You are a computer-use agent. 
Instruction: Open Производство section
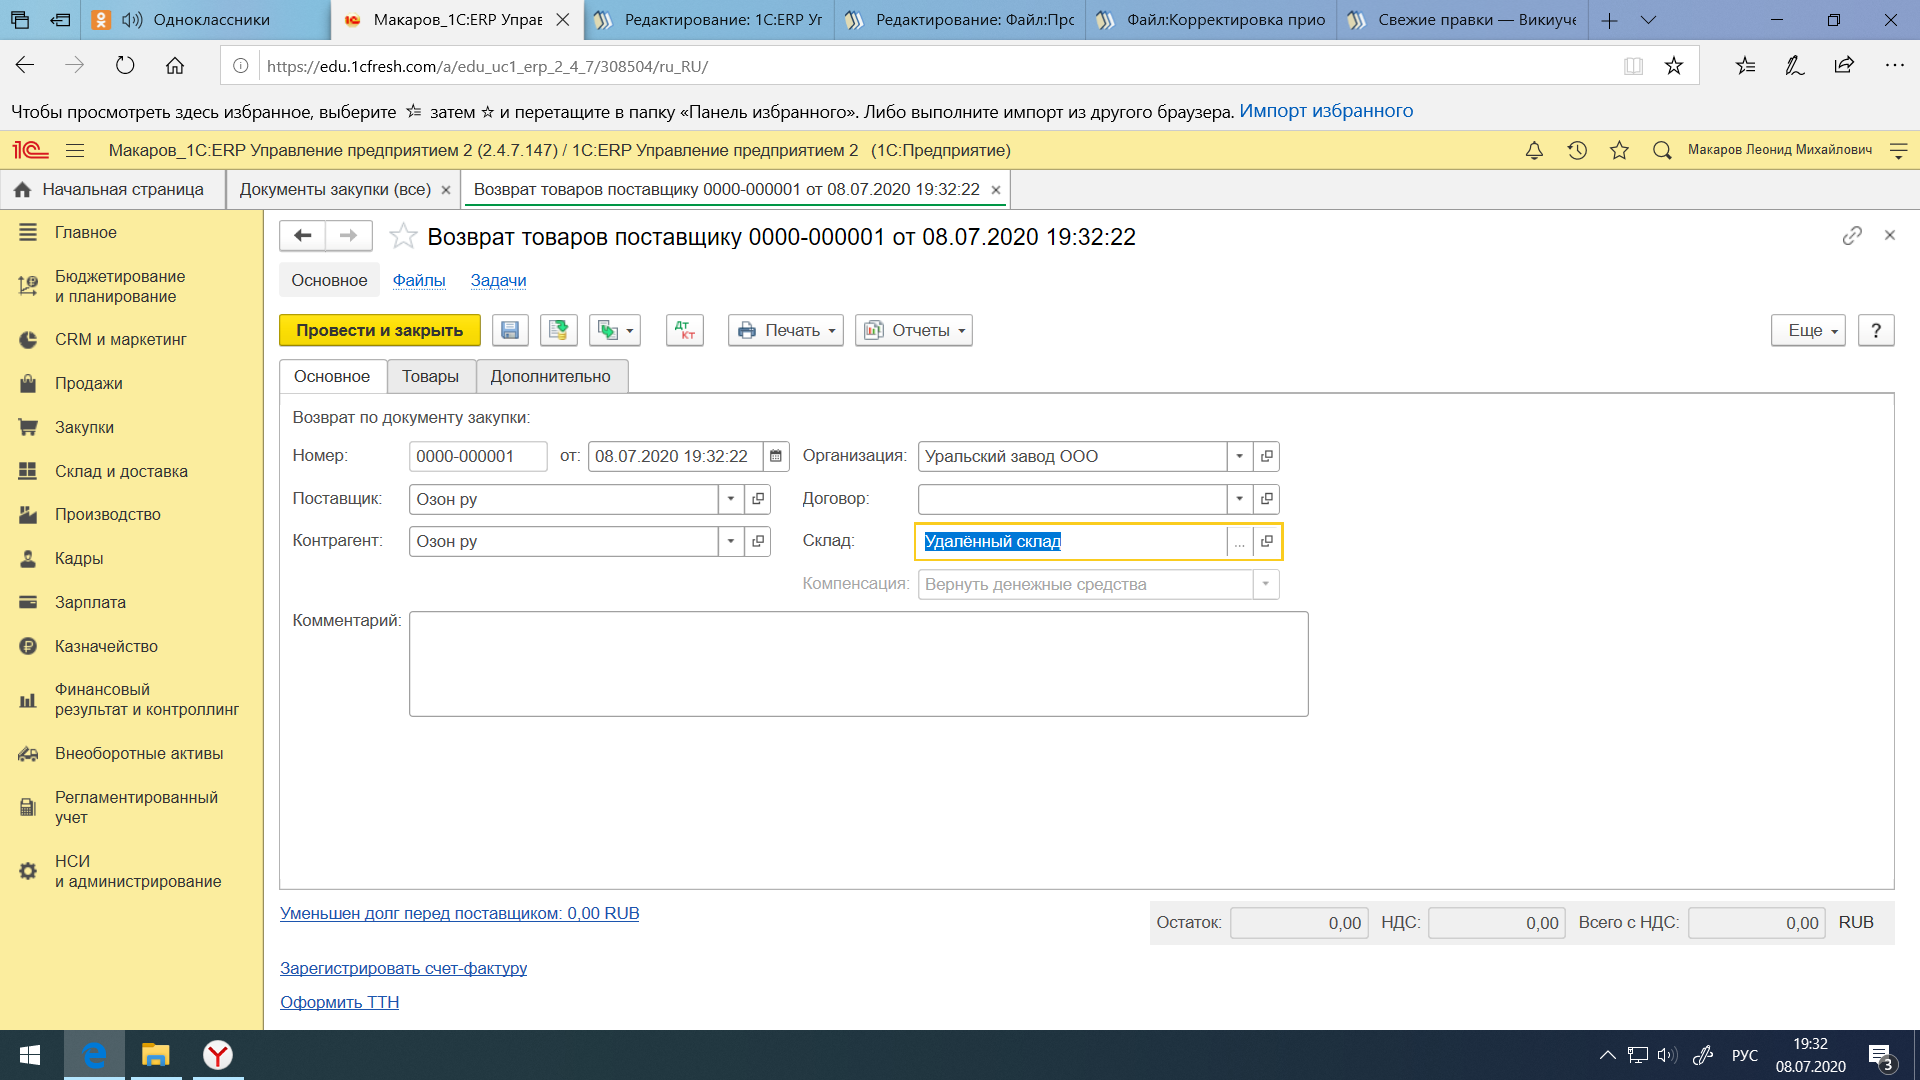click(108, 514)
